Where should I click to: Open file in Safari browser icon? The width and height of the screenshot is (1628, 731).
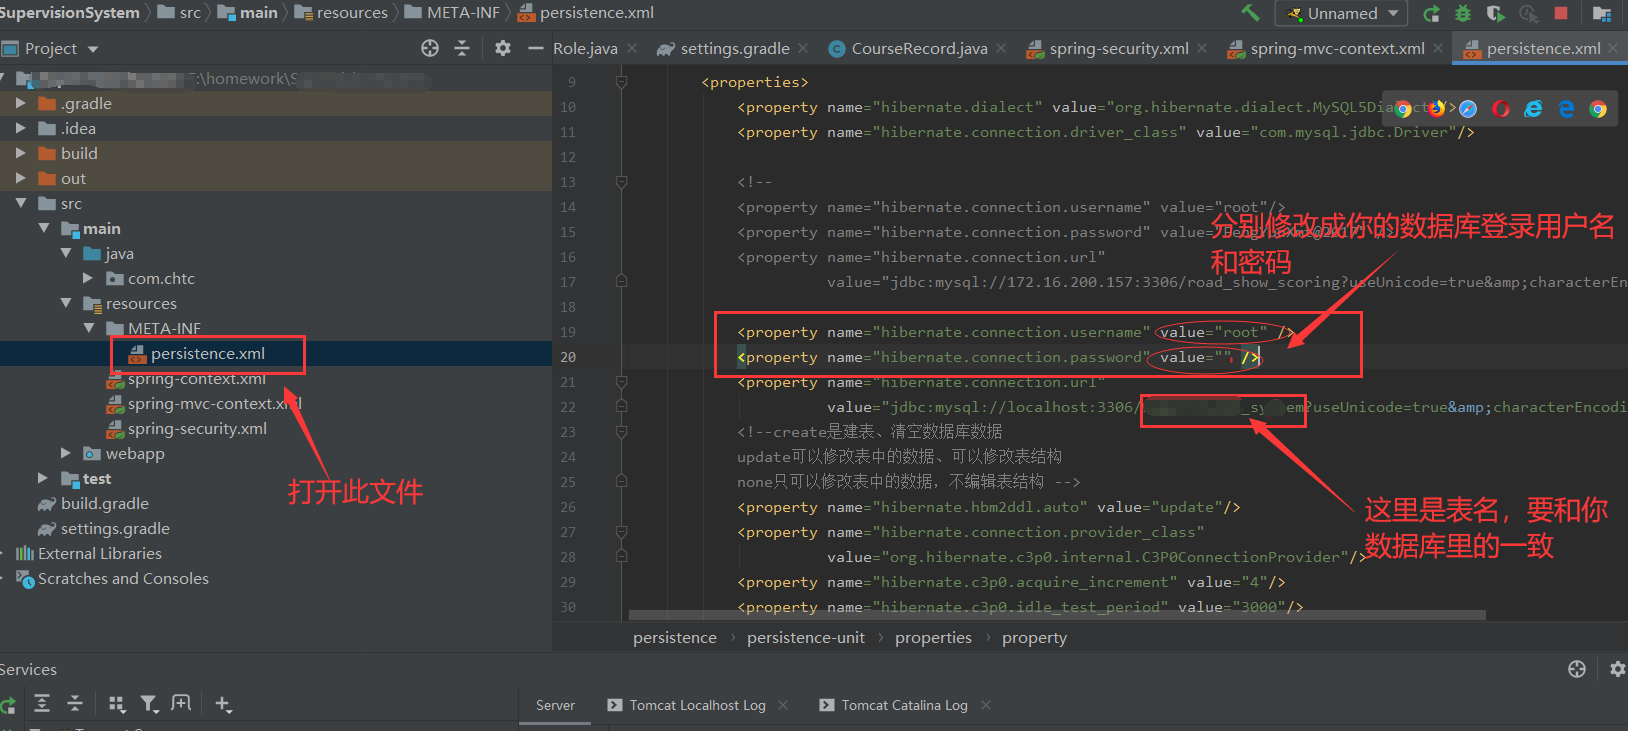[1468, 109]
